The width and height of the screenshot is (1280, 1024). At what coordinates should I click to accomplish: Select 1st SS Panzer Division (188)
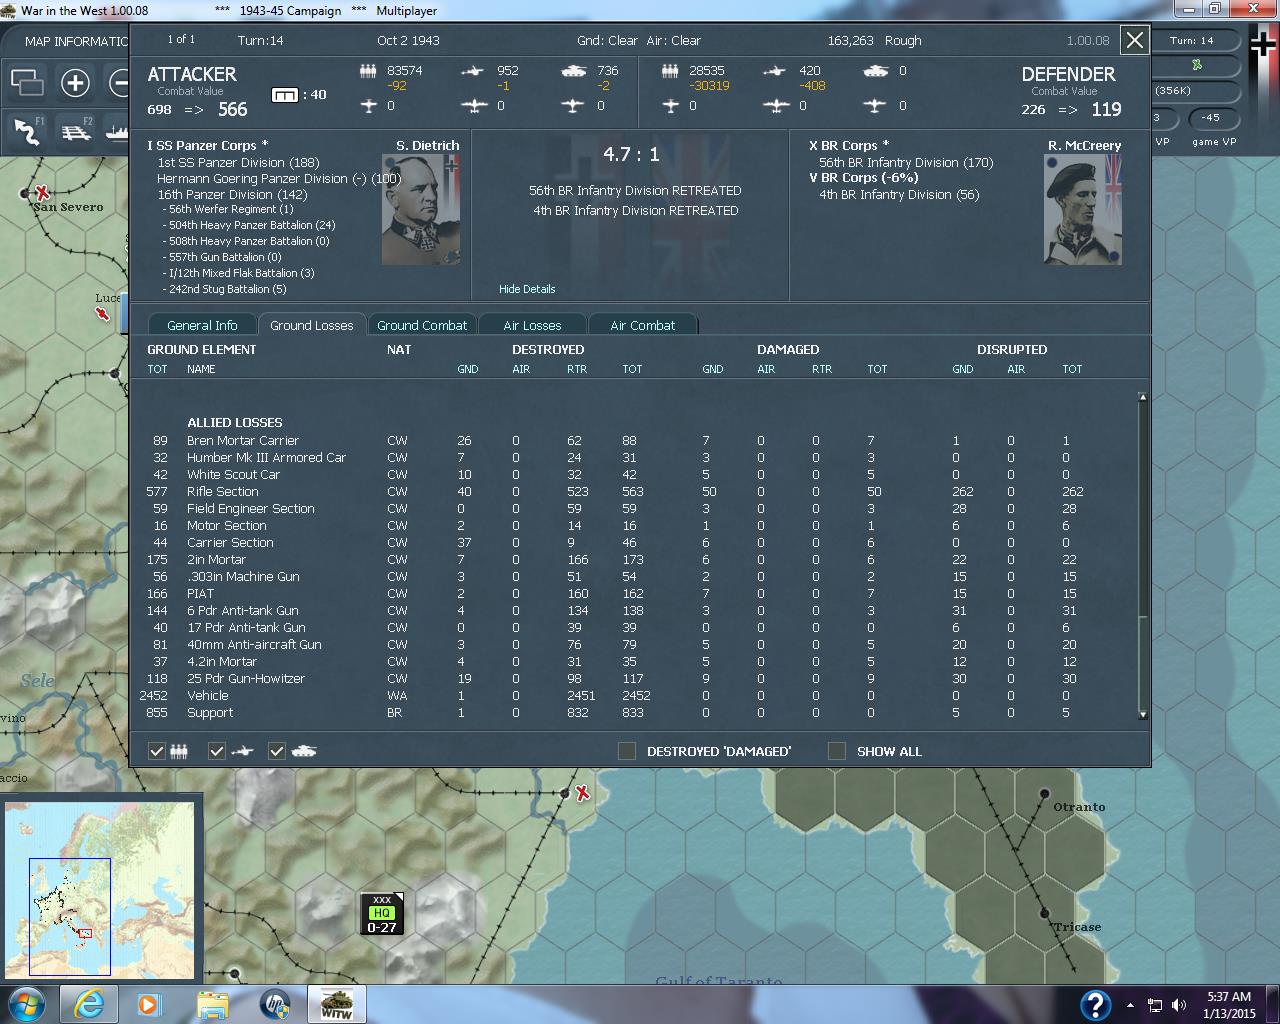[x=238, y=162]
